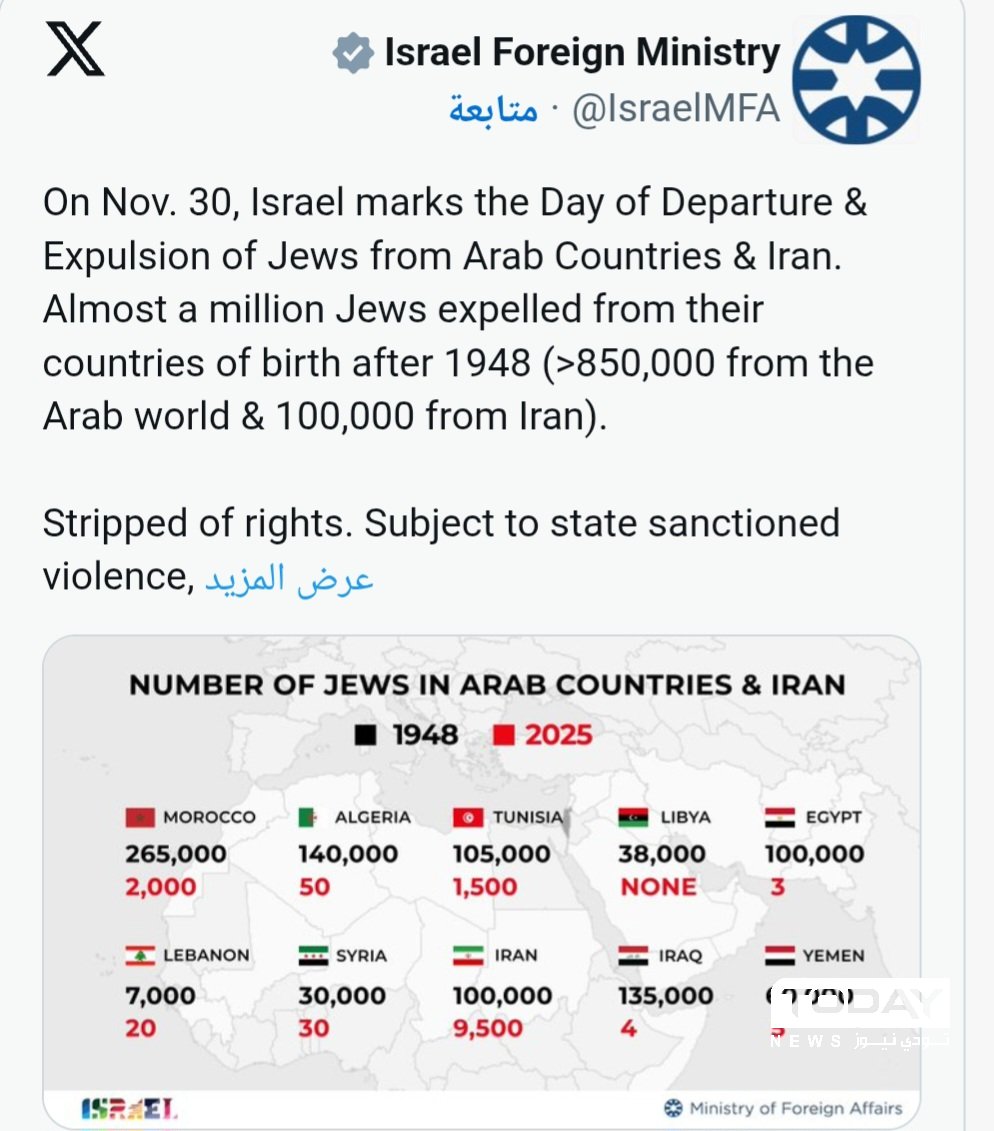Open the @IsraelMFA handle link
The width and height of the screenshot is (994, 1131).
(x=675, y=110)
